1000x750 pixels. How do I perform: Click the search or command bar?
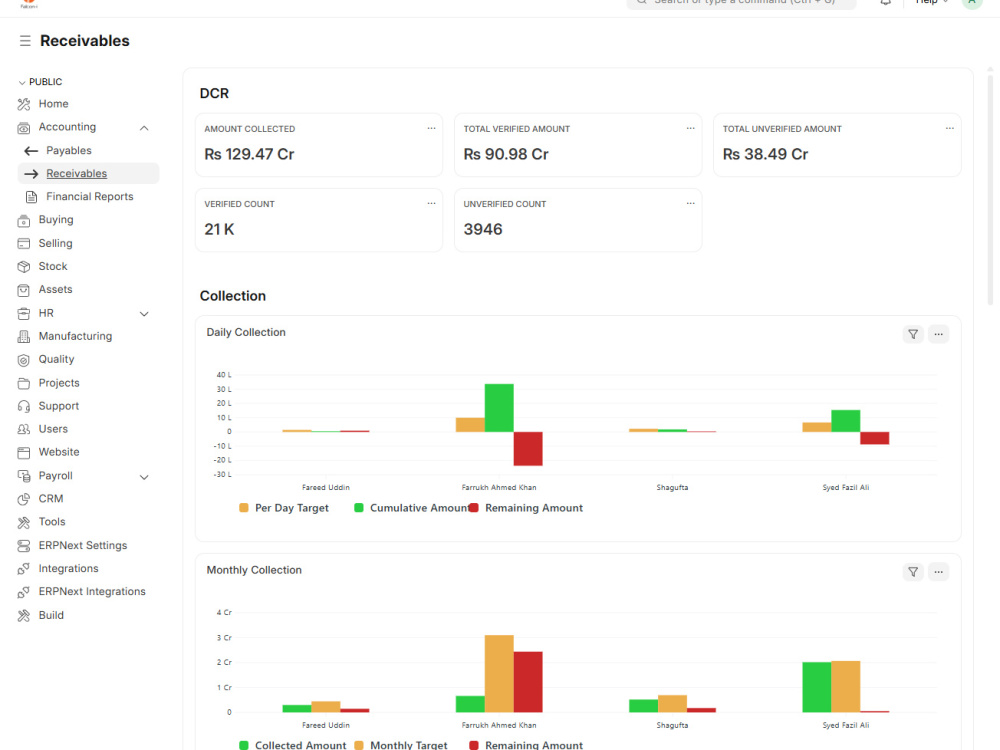pos(741,3)
